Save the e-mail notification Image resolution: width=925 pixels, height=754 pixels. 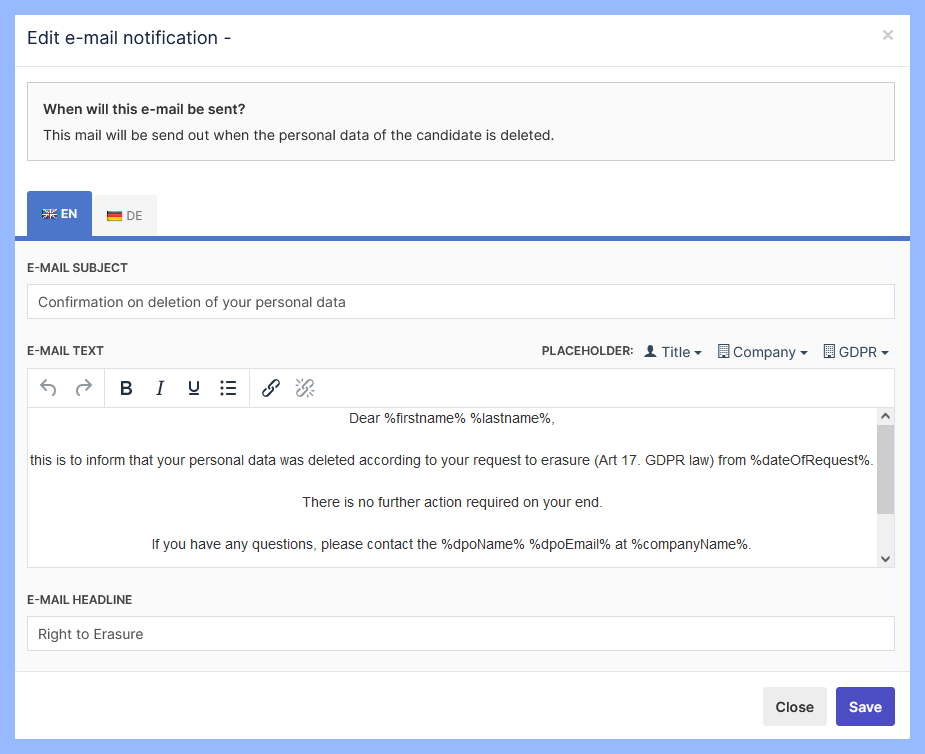(865, 706)
